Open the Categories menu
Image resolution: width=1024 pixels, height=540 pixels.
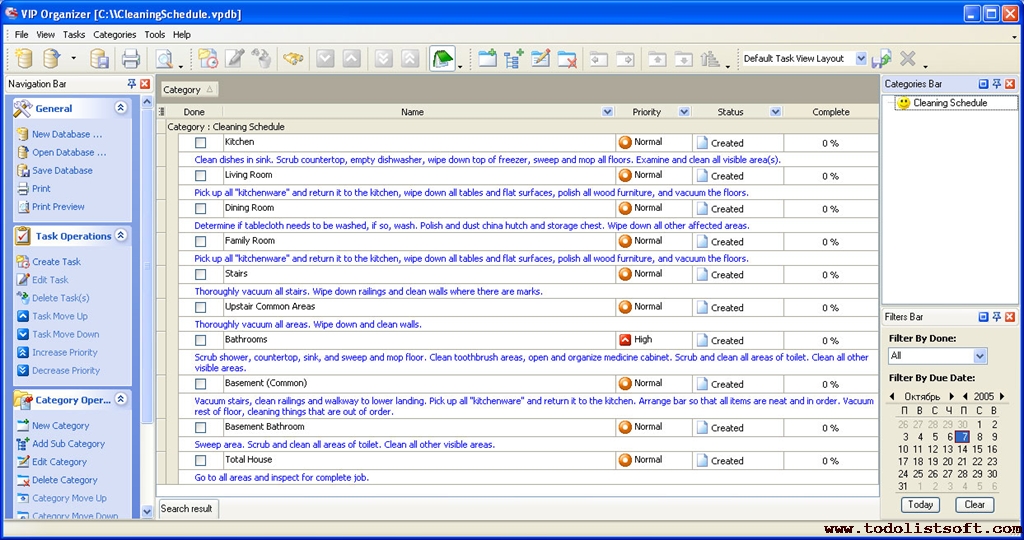click(114, 34)
